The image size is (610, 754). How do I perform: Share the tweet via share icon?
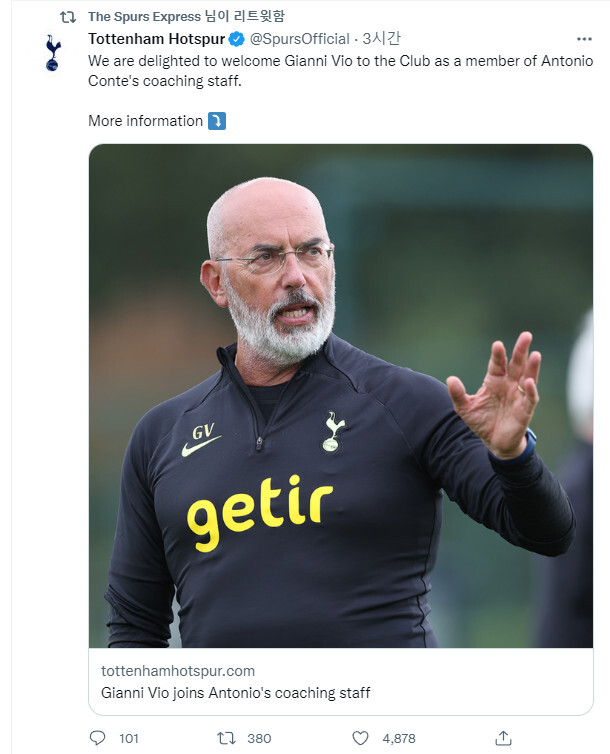(x=503, y=738)
